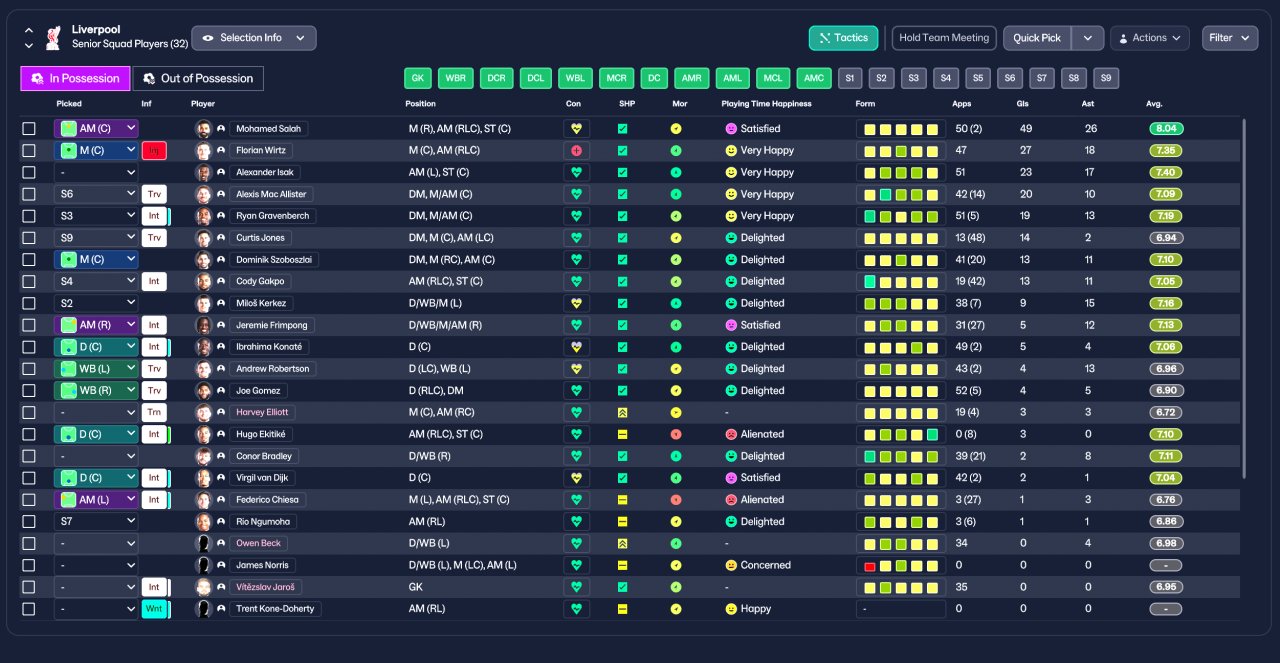This screenshot has width=1280, height=663.
Task: Open the Selection Info dropdown
Action: click(x=254, y=38)
